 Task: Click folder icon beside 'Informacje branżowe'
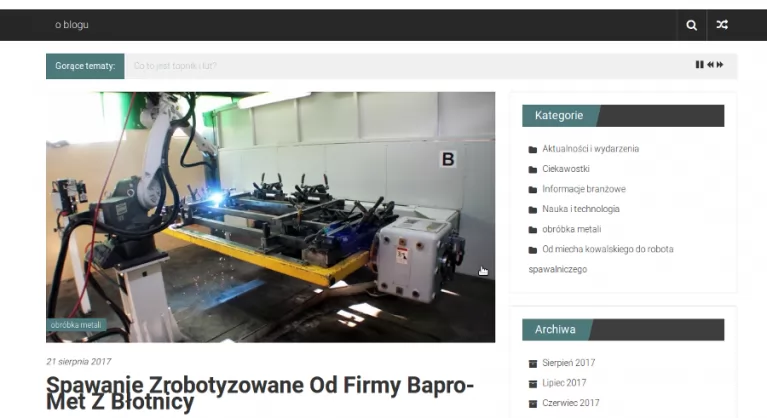point(533,190)
